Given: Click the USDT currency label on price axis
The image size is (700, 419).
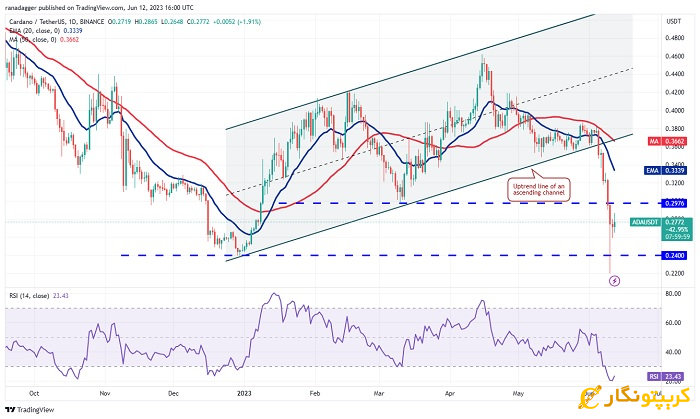Looking at the screenshot, I should [x=673, y=21].
